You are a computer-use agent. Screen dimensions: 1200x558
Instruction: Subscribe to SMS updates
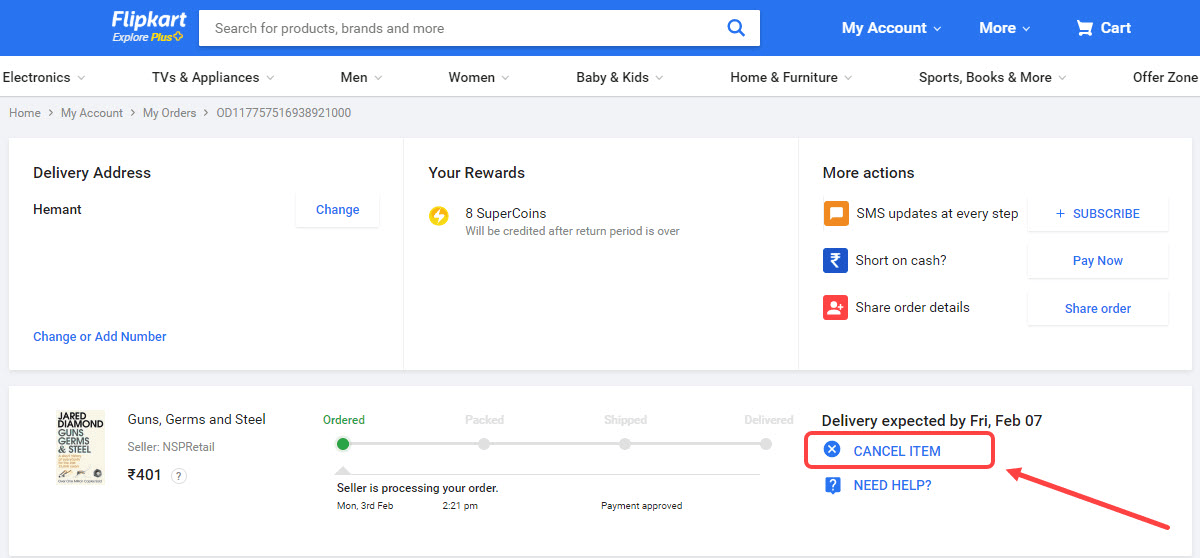coord(1097,214)
